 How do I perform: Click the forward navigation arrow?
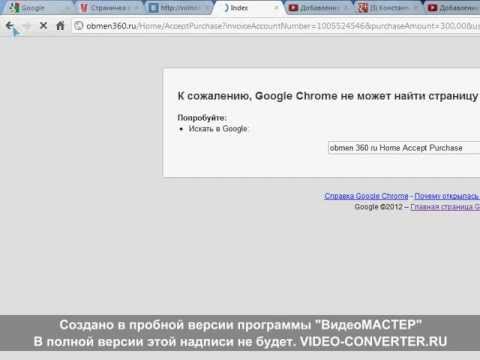[x=27, y=26]
